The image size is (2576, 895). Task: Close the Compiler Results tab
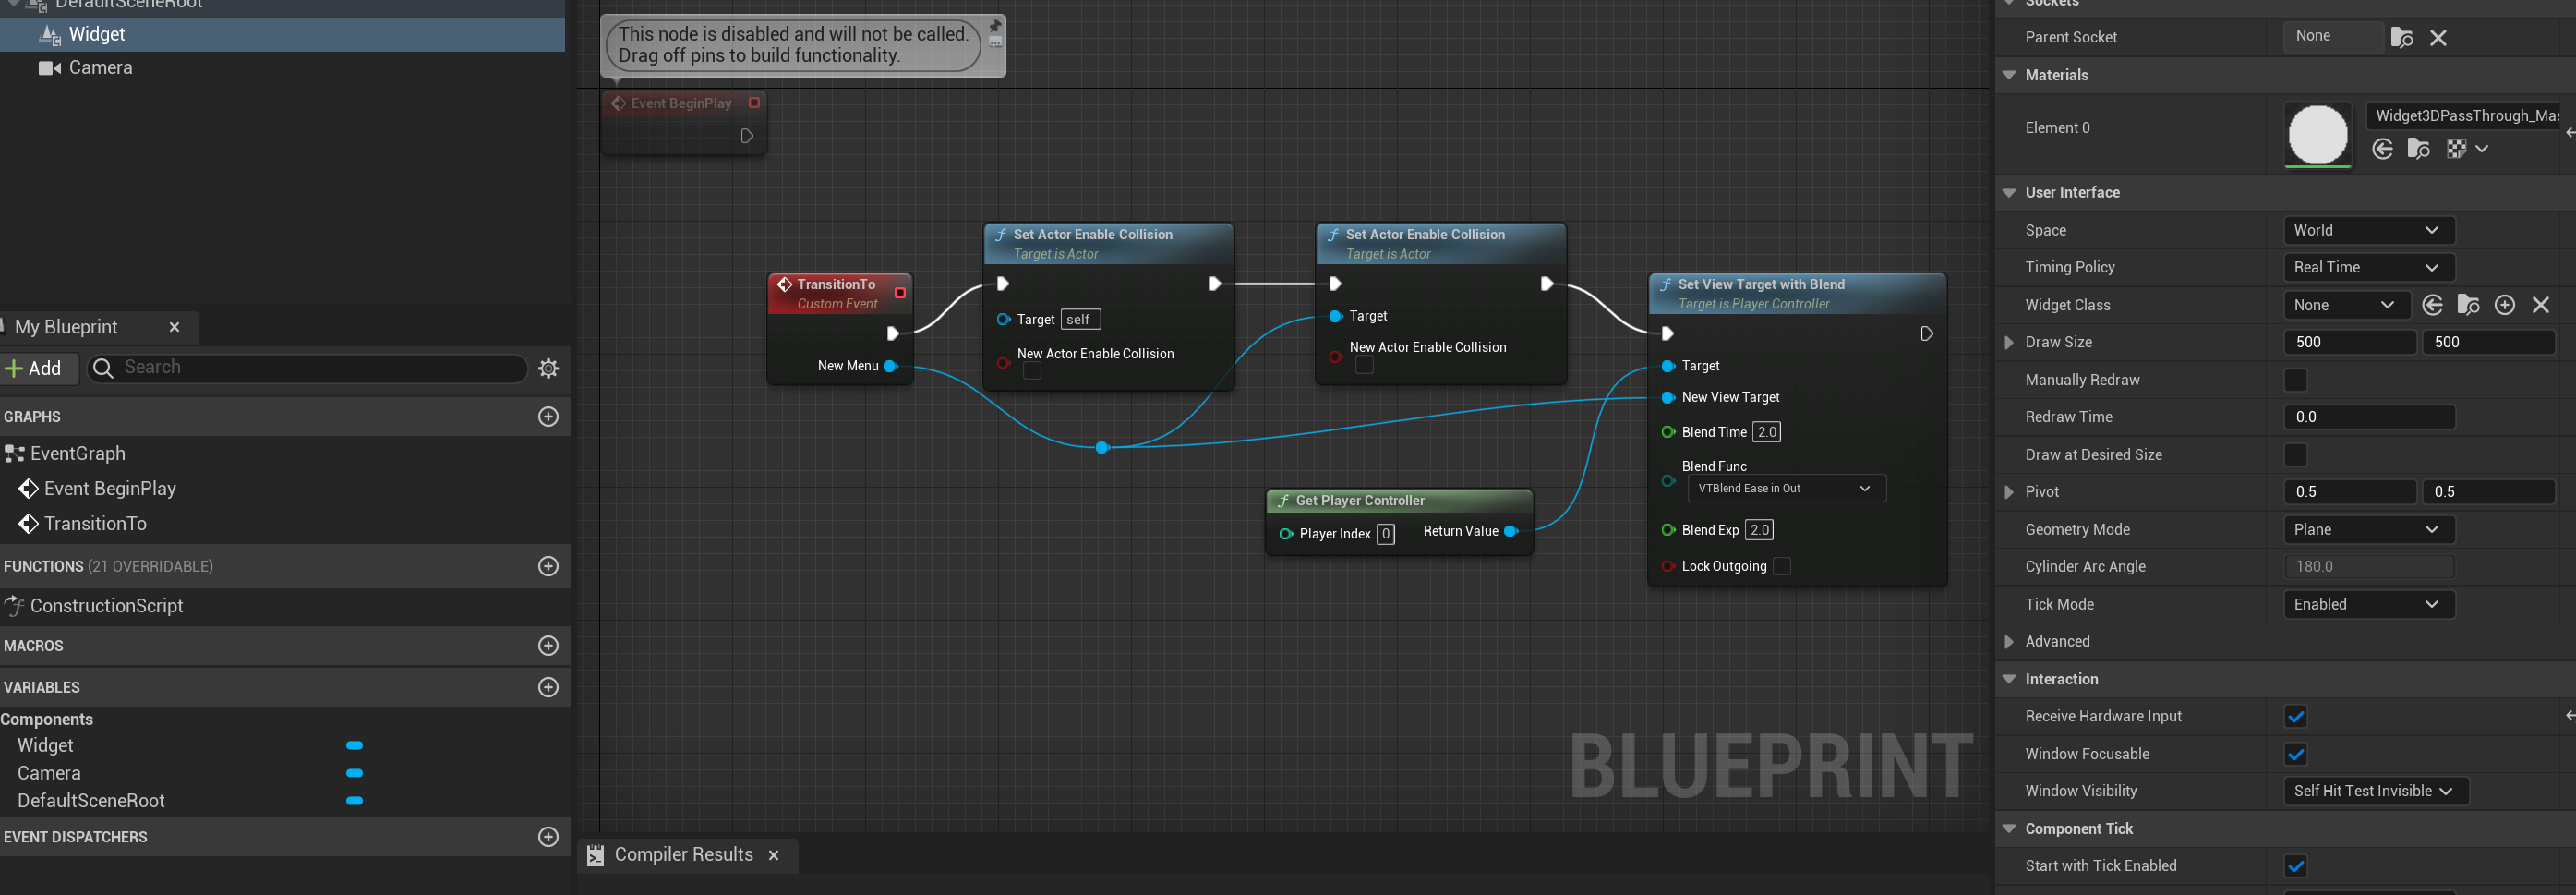coord(773,855)
